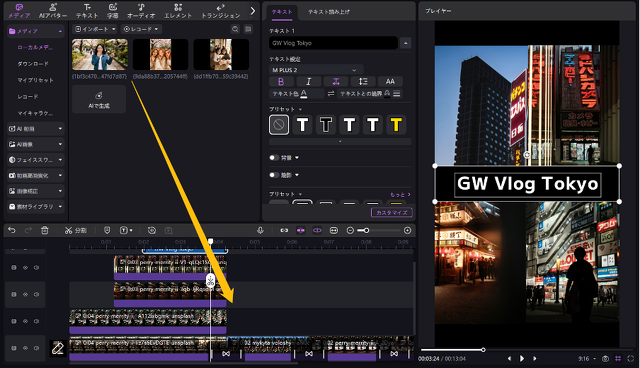Image resolution: width=640 pixels, height=368 pixels.
Task: Collapse the メディア folder section
Action: click(60, 31)
